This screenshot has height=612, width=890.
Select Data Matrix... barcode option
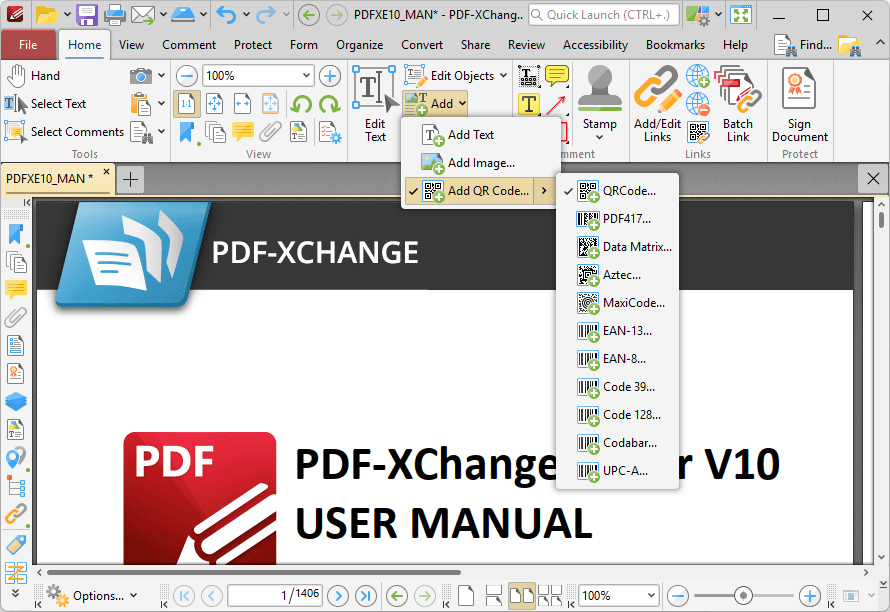coord(618,247)
